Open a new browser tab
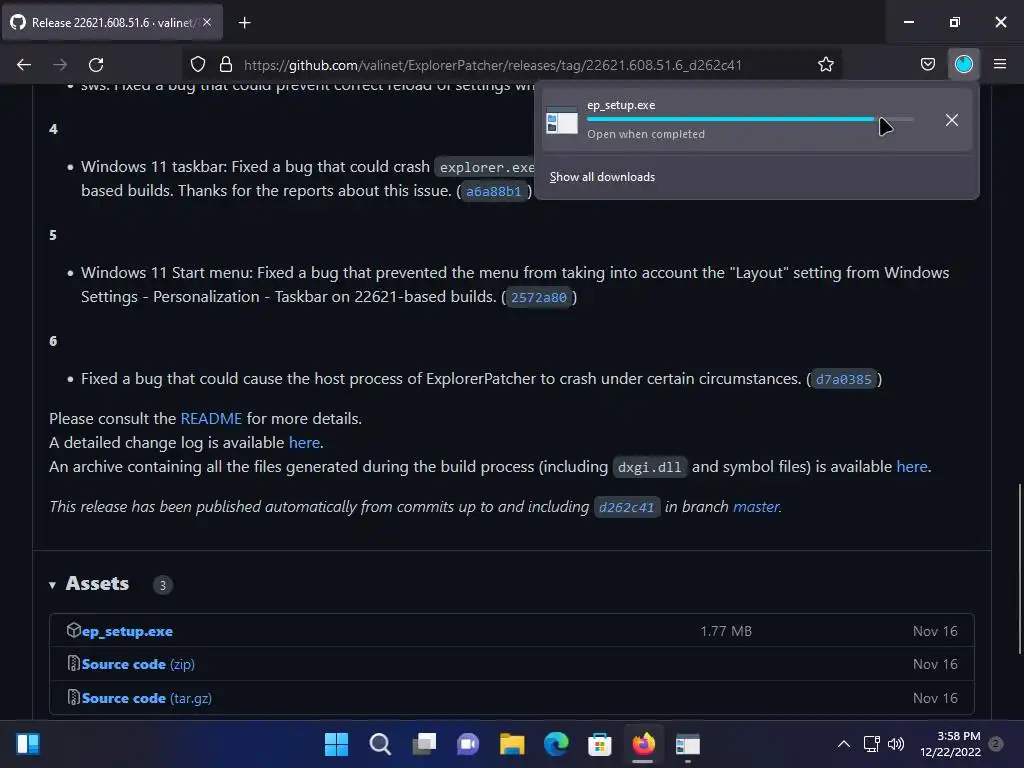The width and height of the screenshot is (1024, 768). pyautogui.click(x=244, y=23)
